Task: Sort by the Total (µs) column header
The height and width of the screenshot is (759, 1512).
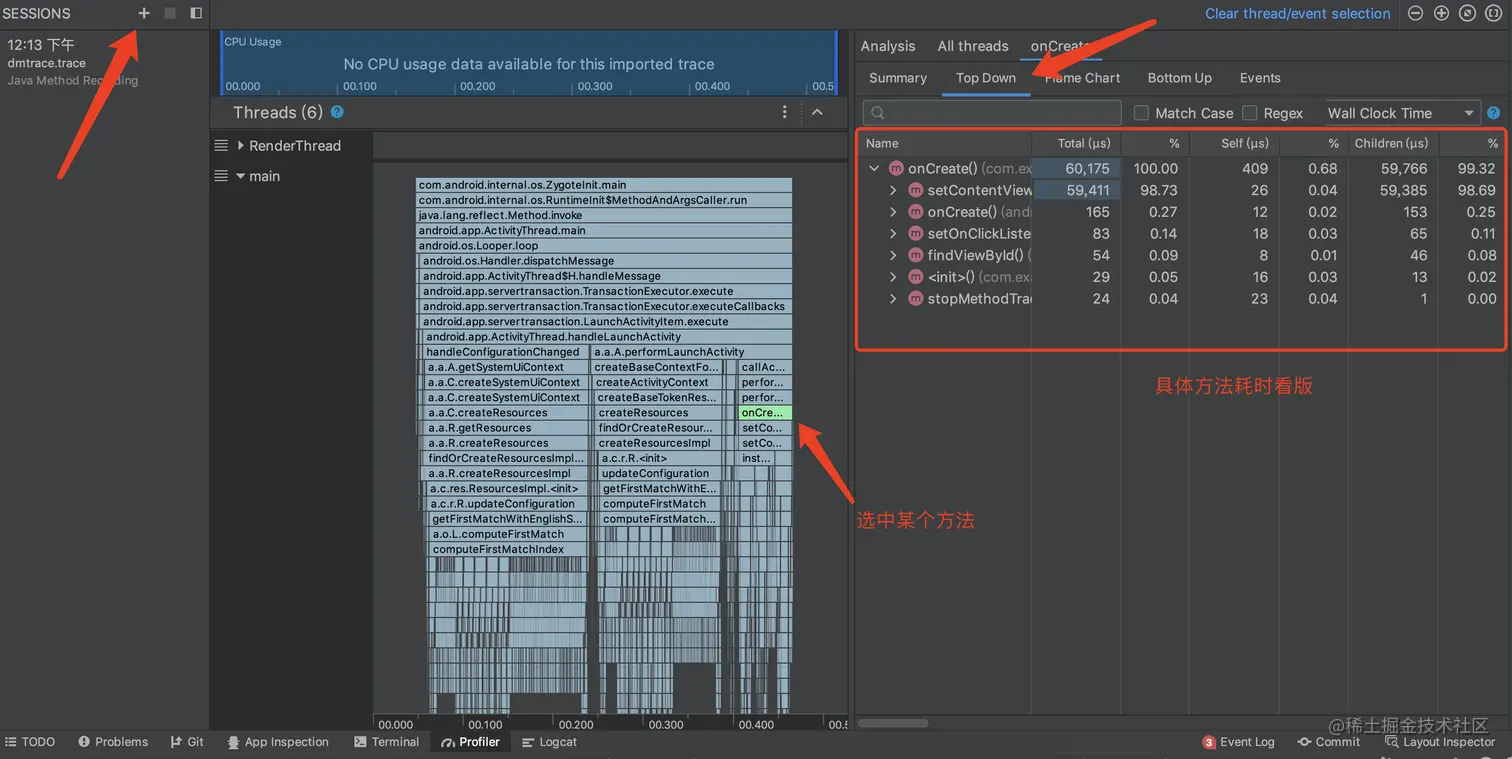Action: tap(1076, 143)
